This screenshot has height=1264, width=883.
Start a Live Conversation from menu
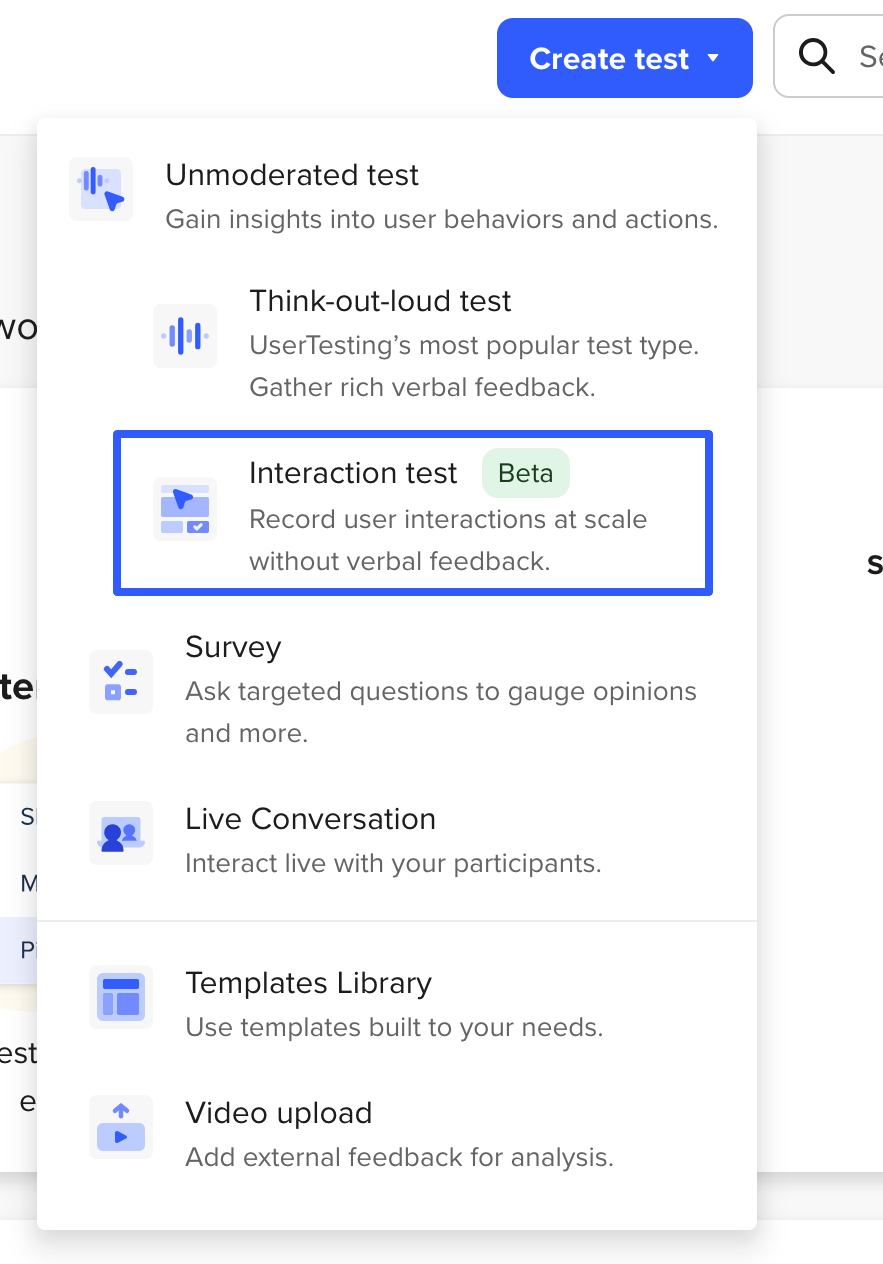click(310, 819)
